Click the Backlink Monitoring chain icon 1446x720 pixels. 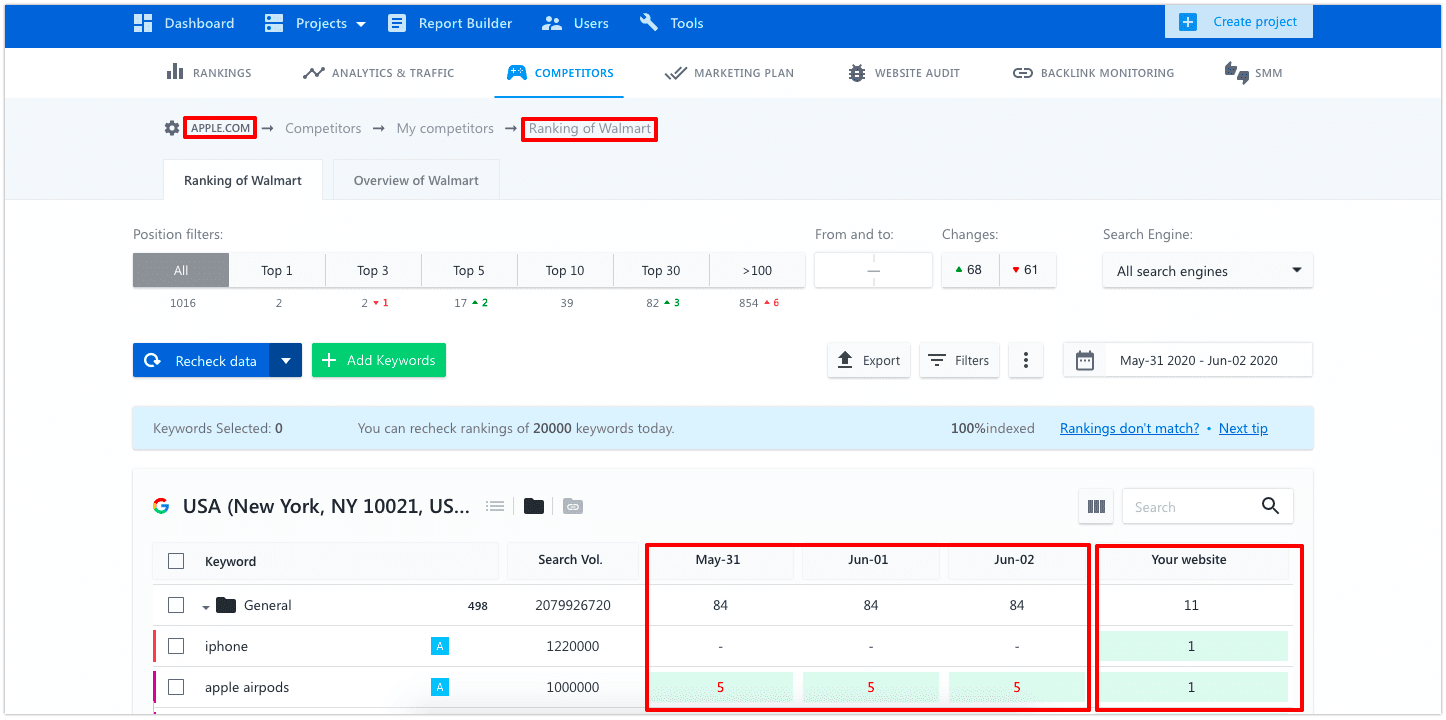pyautogui.click(x=1023, y=73)
